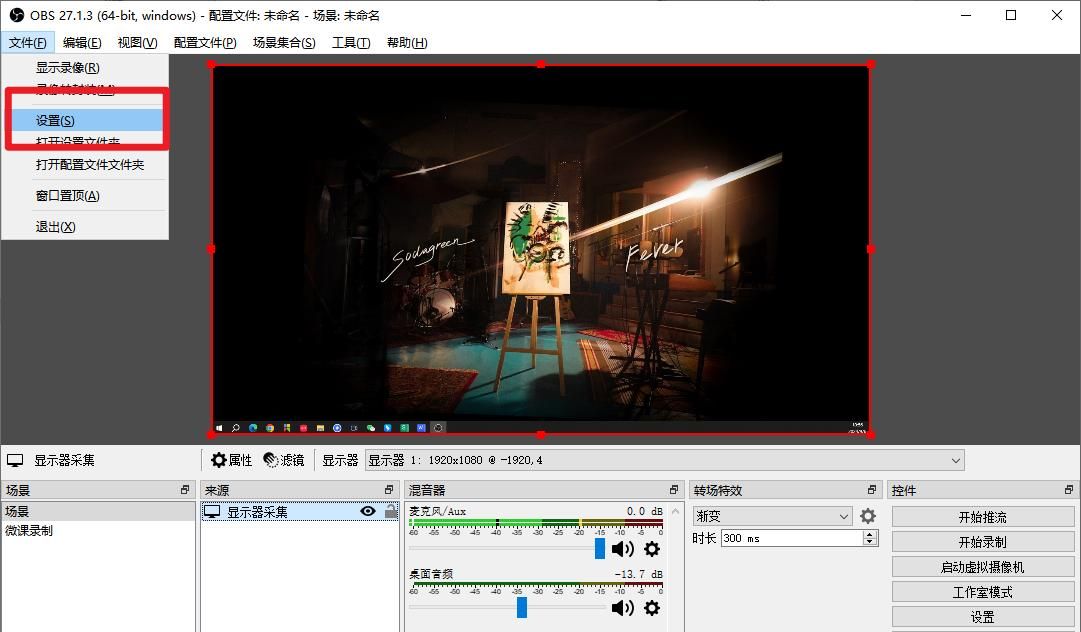
Task: Adjust the 桌面音频 volume slider
Action: [522, 608]
